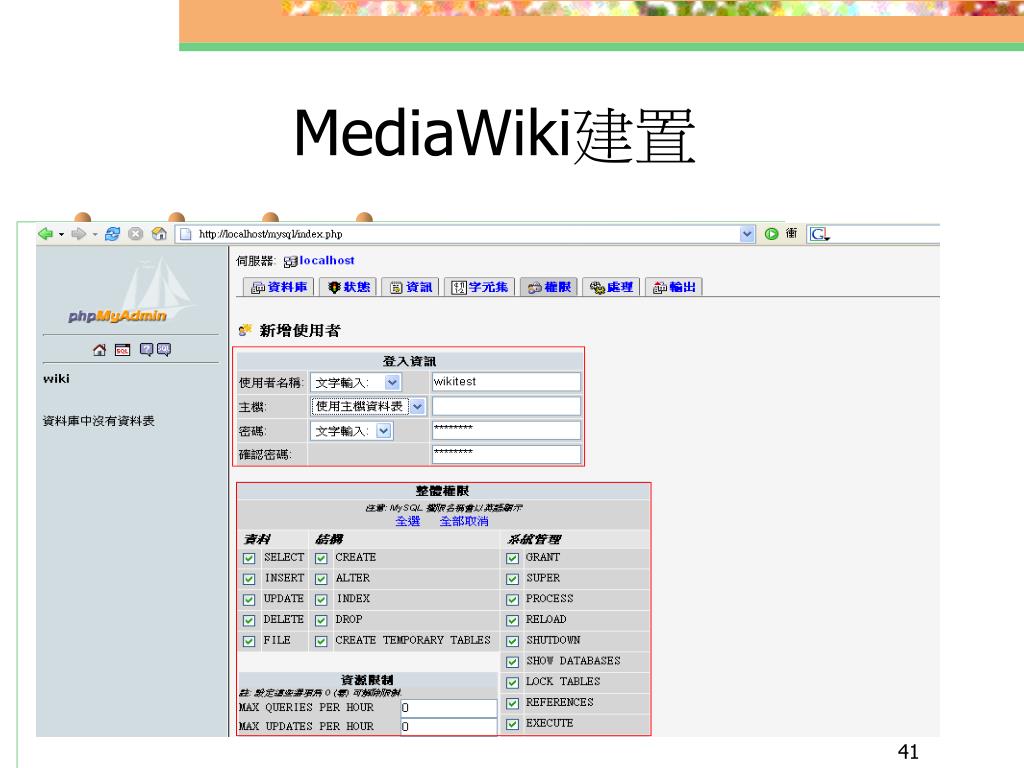Click the localhost server link
The width and height of the screenshot is (1024, 768).
pos(327,261)
